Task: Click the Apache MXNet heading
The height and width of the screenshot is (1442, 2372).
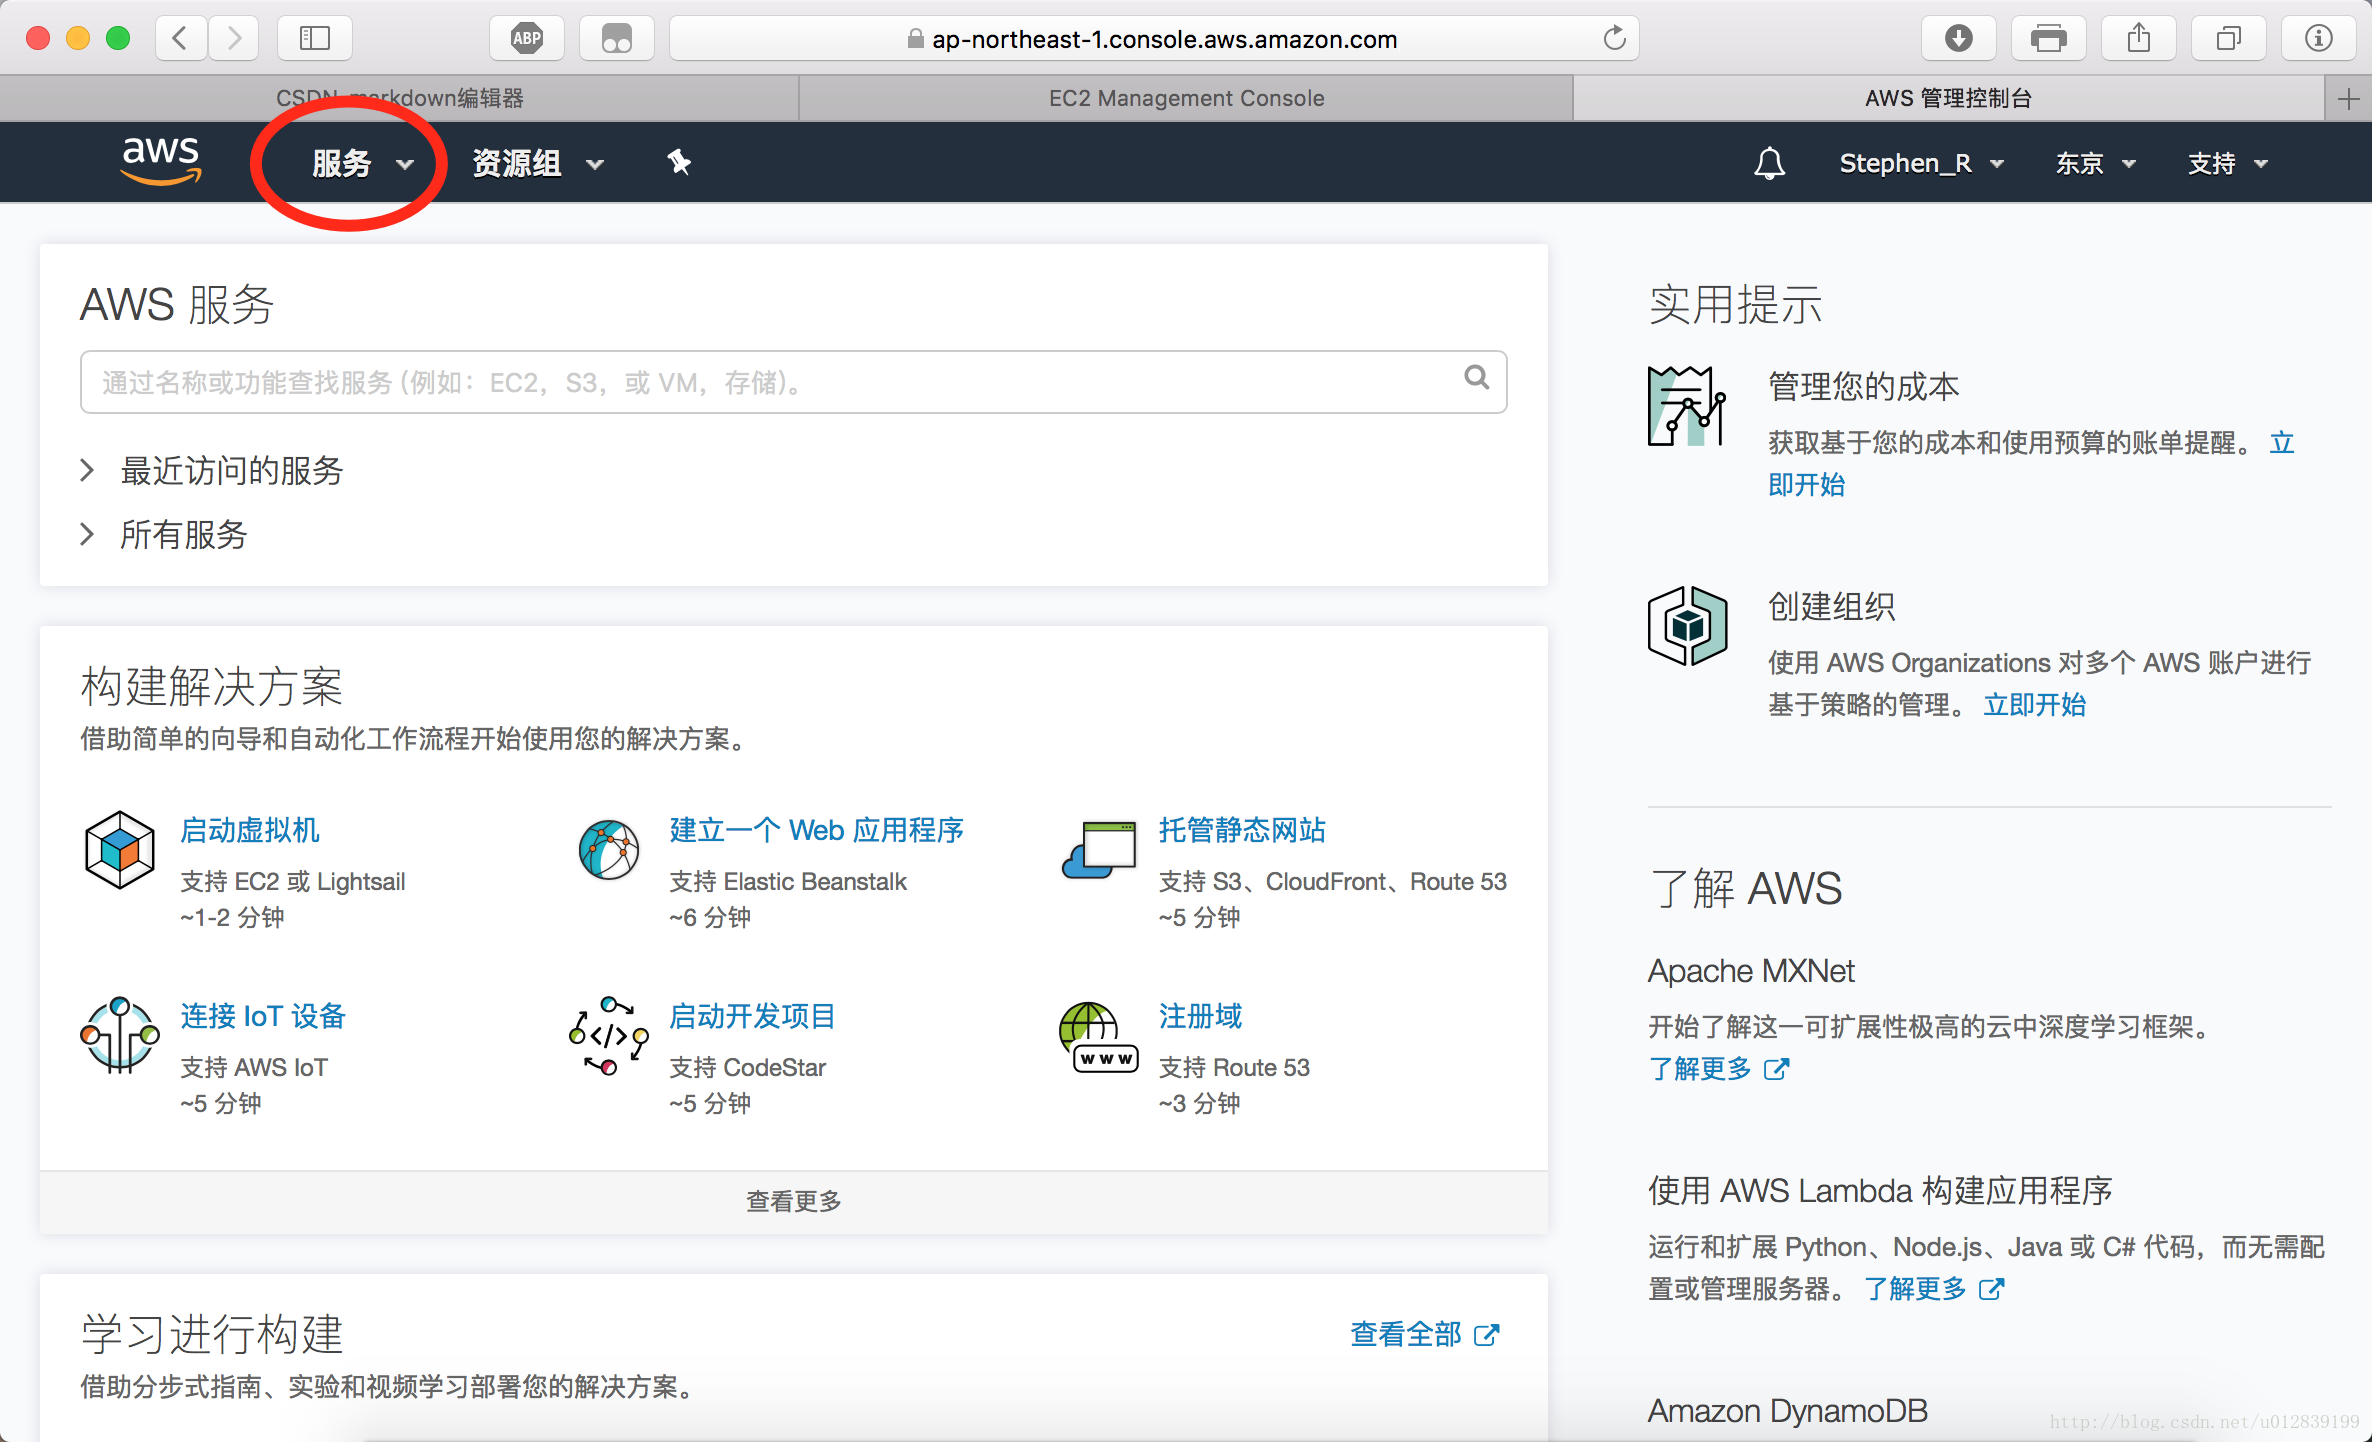Action: pos(1751,970)
